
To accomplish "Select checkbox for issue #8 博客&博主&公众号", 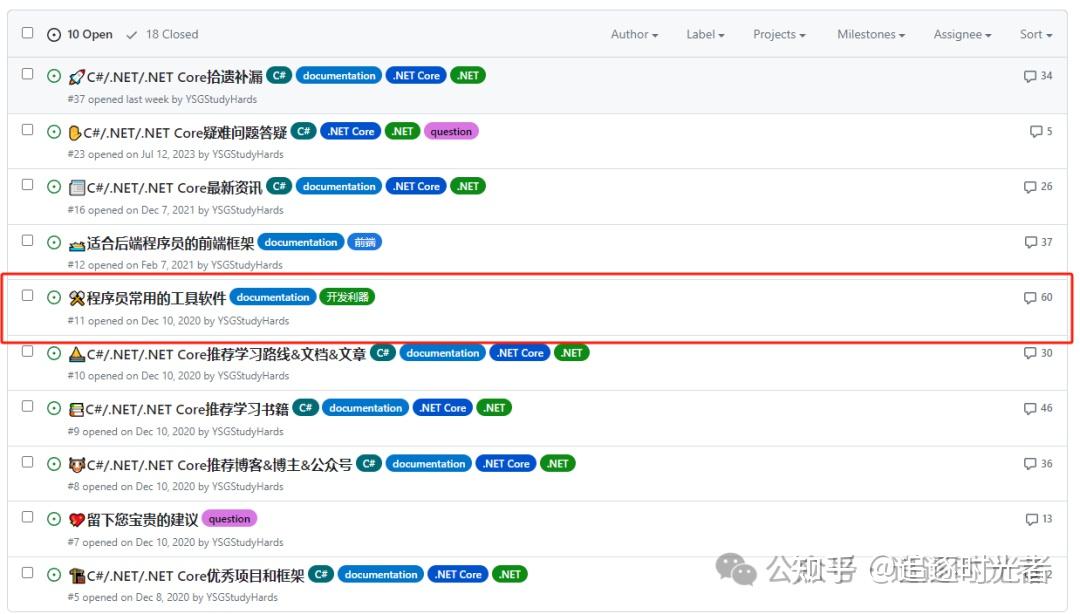I will click(28, 462).
